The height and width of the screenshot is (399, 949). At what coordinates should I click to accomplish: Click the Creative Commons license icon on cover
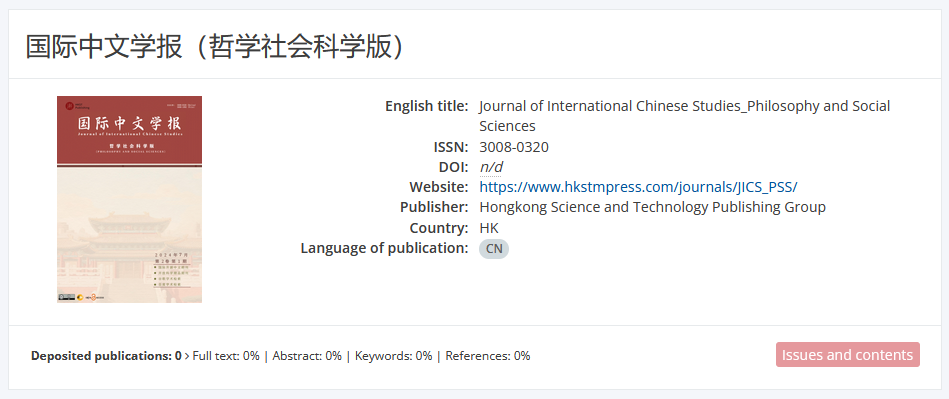[x=67, y=297]
